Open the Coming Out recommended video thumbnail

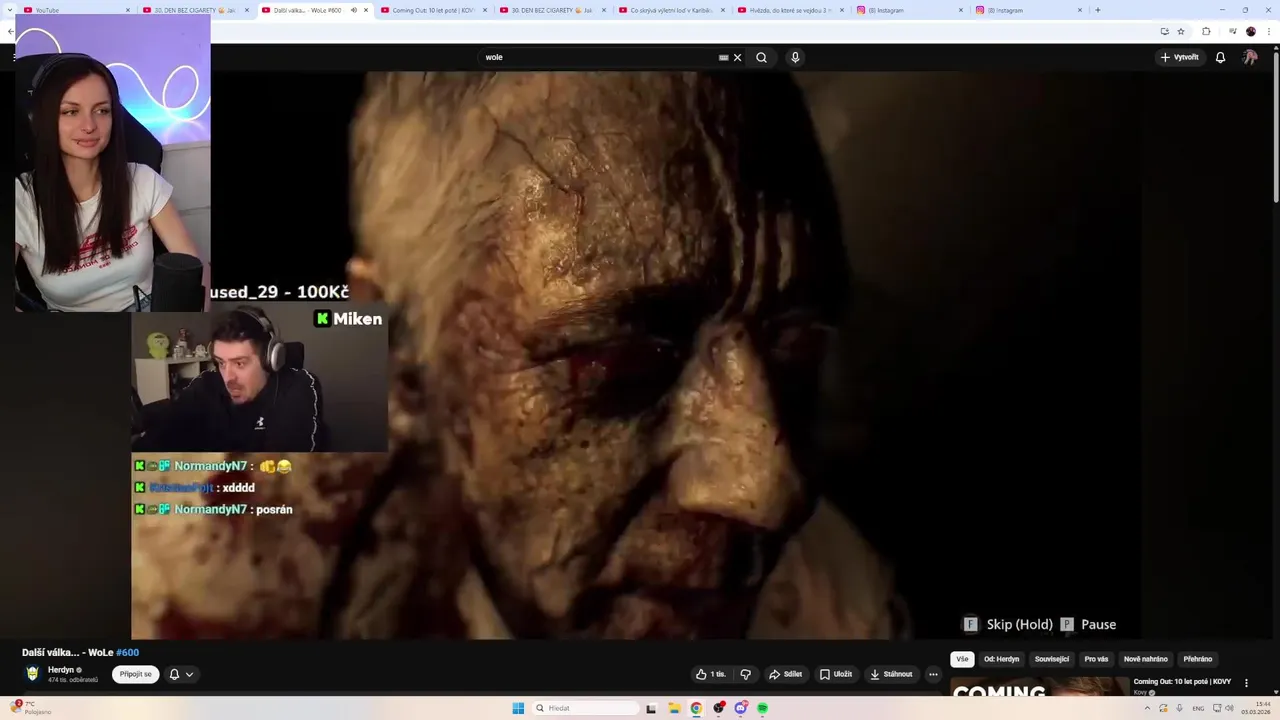tap(1039, 687)
